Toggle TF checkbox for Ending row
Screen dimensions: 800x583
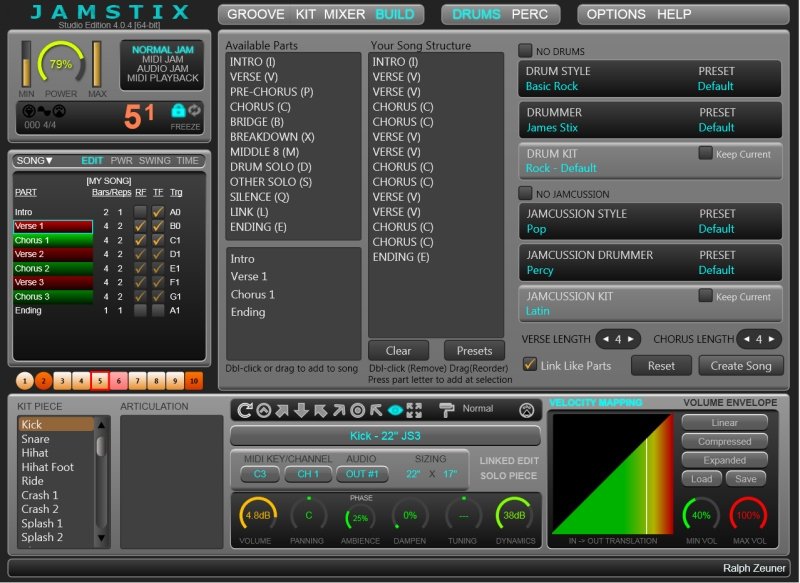[x=158, y=310]
